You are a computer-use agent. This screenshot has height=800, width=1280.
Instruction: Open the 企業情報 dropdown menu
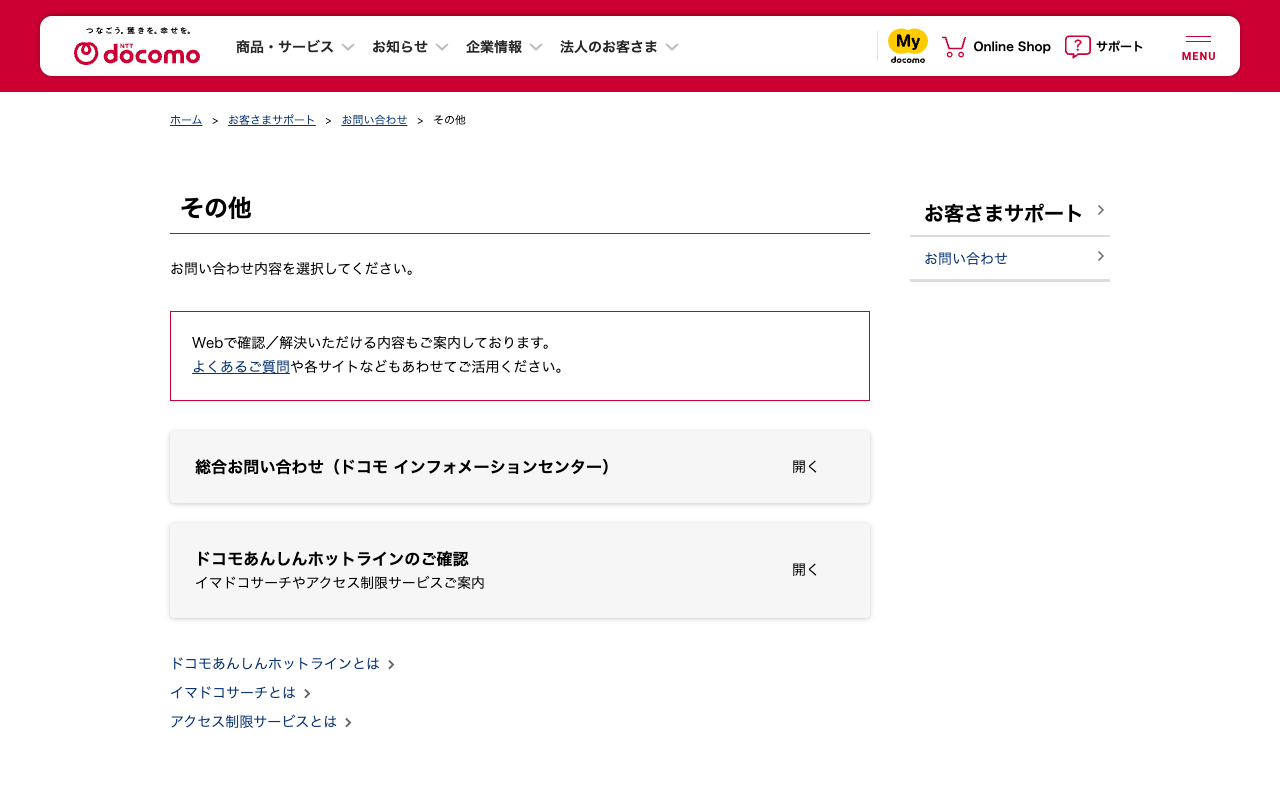tap(504, 47)
